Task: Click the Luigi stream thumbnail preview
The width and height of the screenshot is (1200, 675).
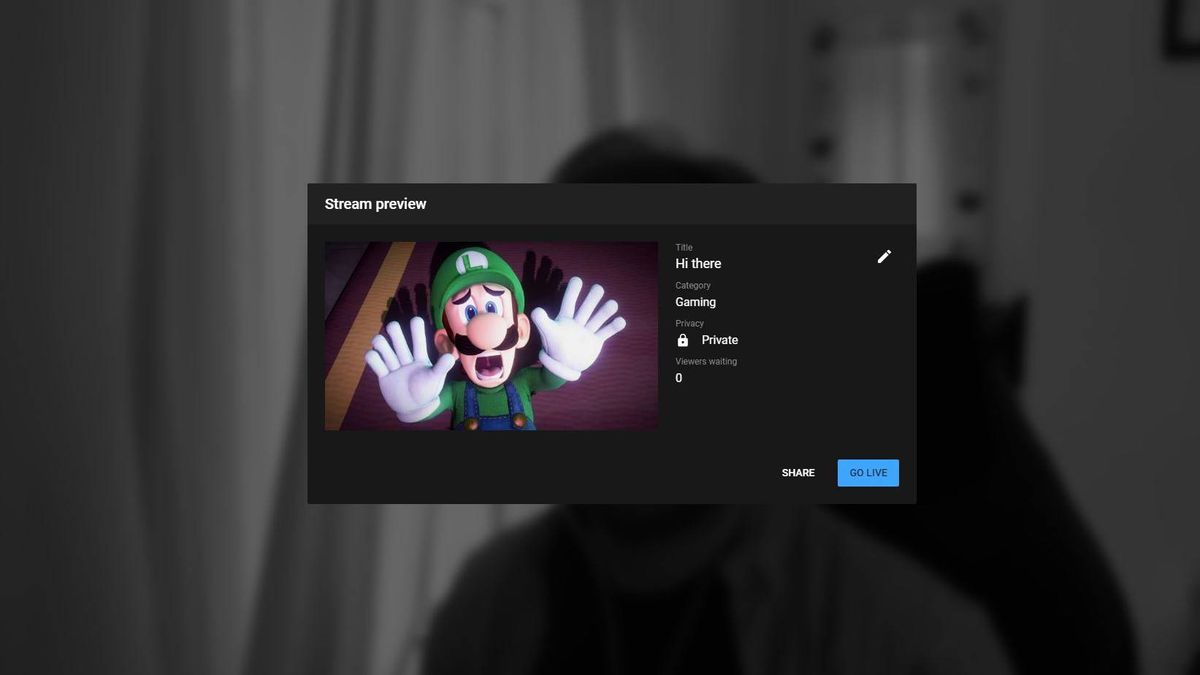Action: [491, 335]
